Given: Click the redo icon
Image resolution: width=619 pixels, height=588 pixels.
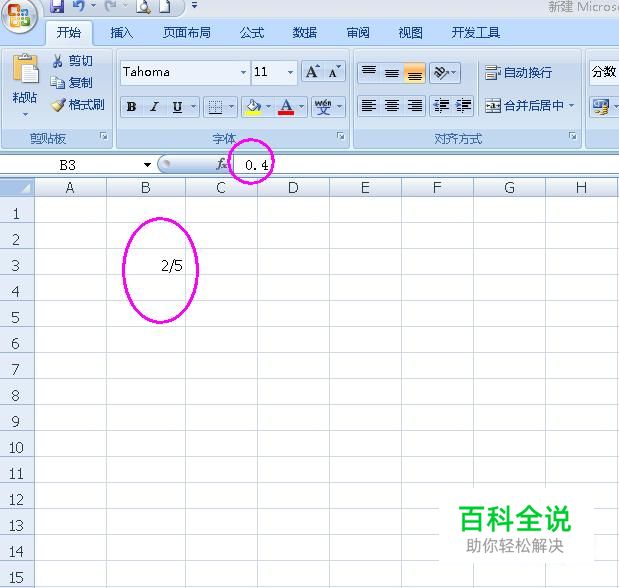Looking at the screenshot, I should [x=111, y=6].
